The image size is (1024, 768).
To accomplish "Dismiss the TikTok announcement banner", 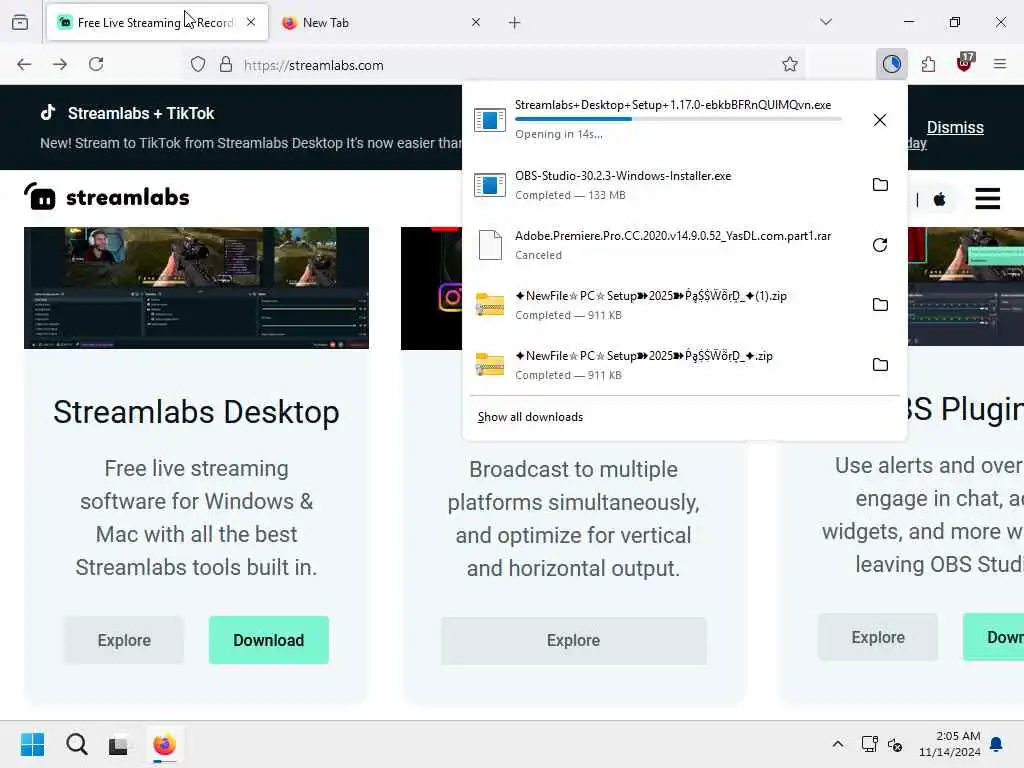I will coord(955,127).
